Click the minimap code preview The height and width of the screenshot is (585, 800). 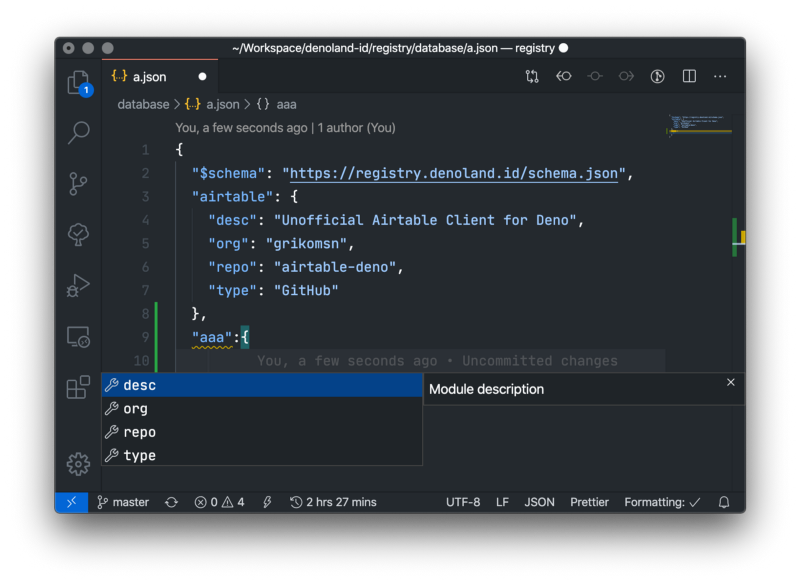[x=697, y=124]
